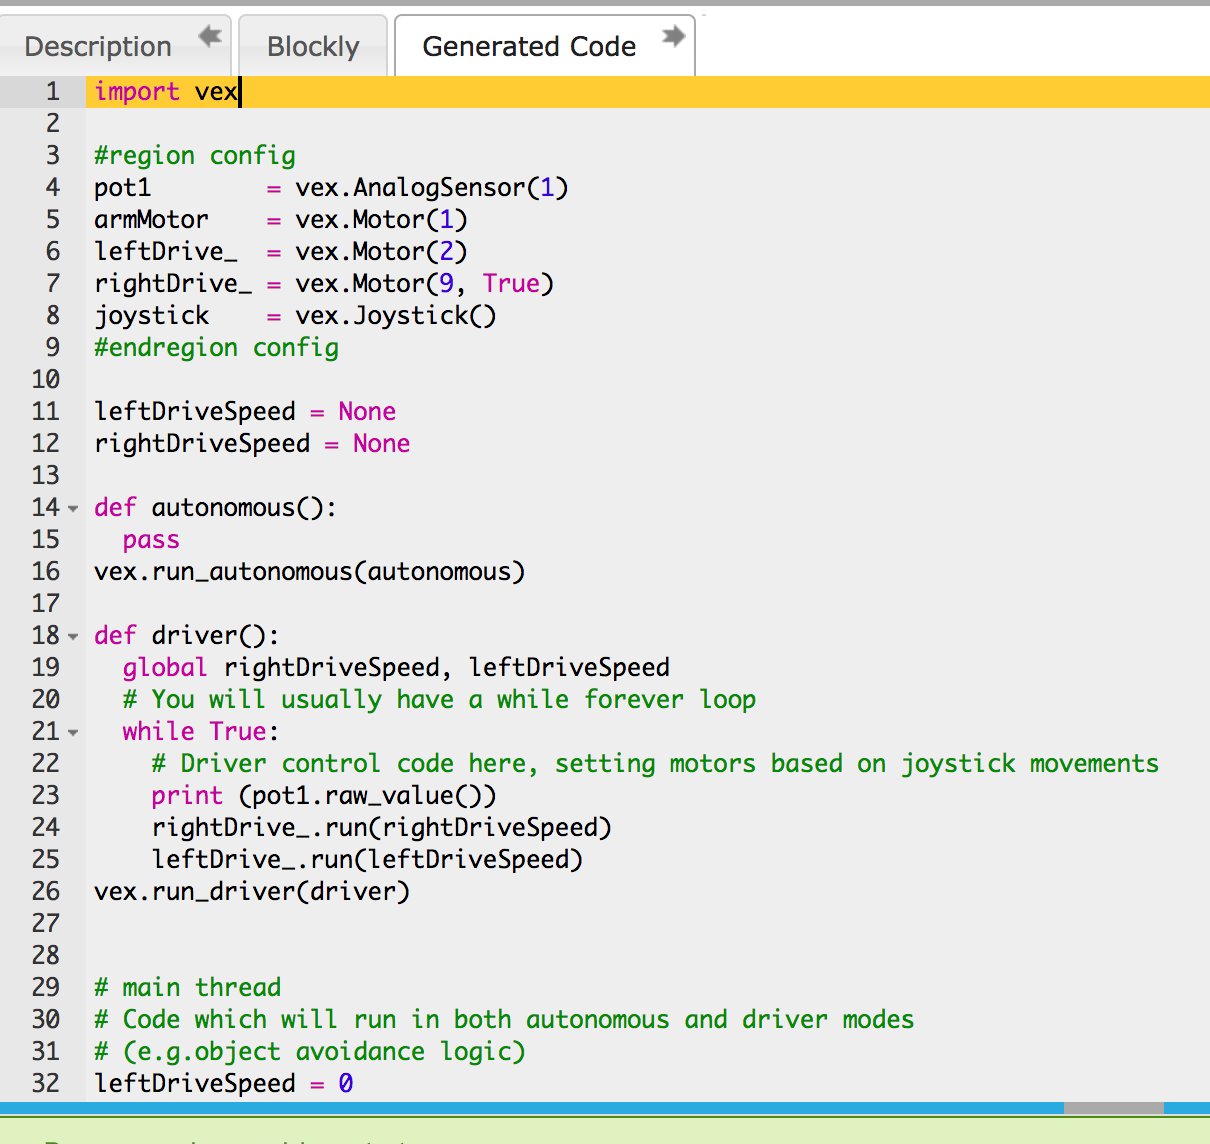Click the 'pass' keyword on line 15
The height and width of the screenshot is (1144, 1210).
tap(151, 540)
